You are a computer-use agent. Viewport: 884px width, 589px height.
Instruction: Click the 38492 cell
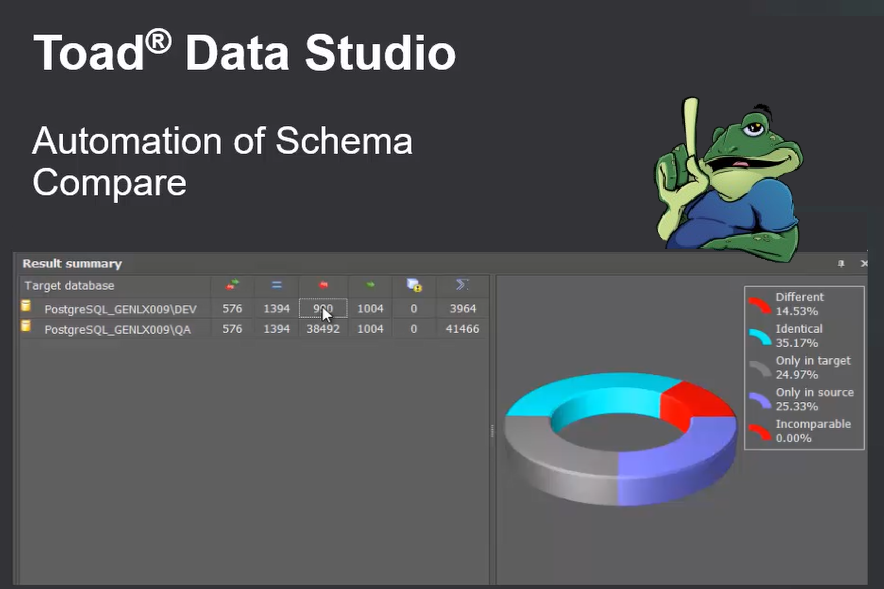click(x=323, y=329)
